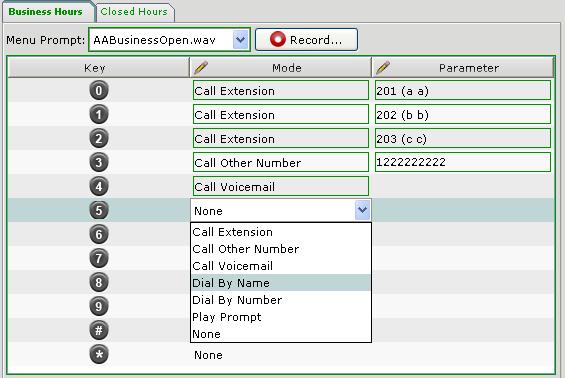The width and height of the screenshot is (565, 378).
Task: Edit key 3 mode Call Other Number field
Action: (281, 163)
